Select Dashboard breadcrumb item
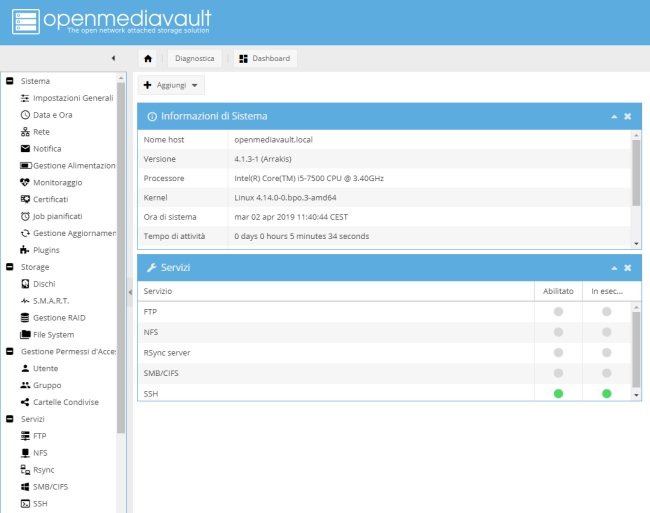The width and height of the screenshot is (650, 513). tap(265, 58)
